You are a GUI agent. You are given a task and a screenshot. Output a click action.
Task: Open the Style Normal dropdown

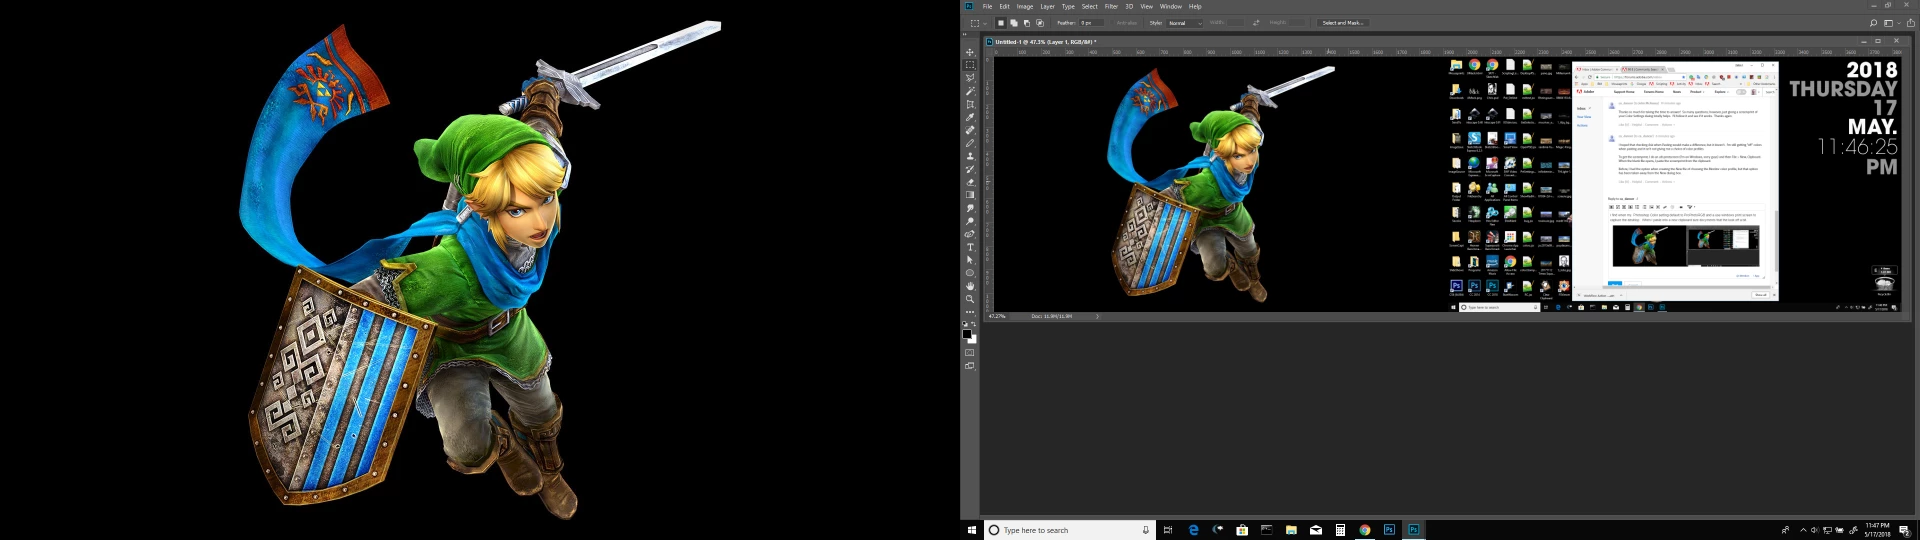pyautogui.click(x=1184, y=23)
